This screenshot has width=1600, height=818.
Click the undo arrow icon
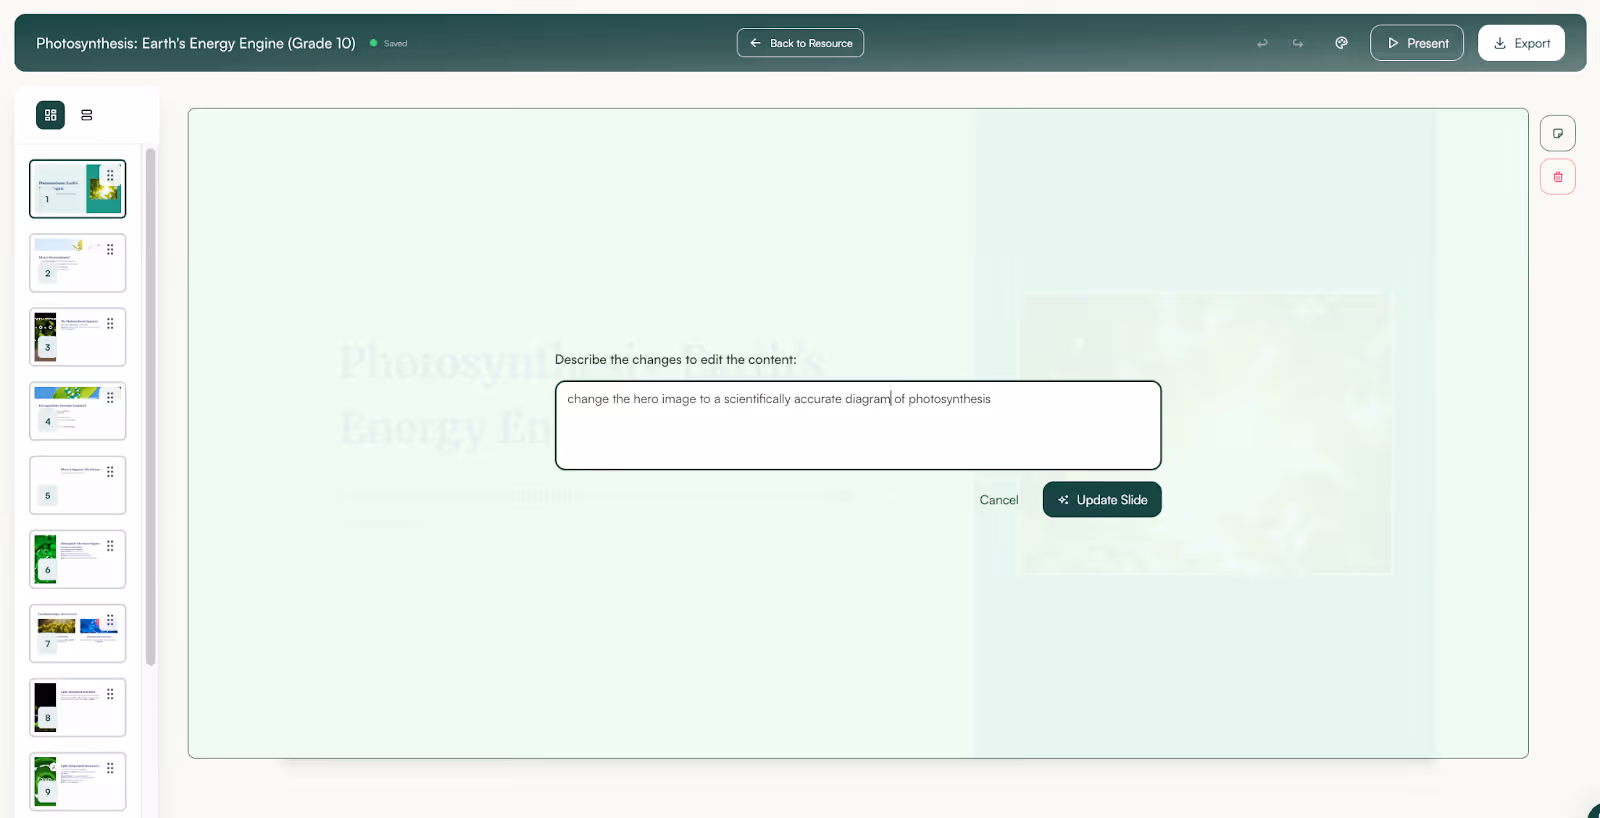(x=1262, y=43)
